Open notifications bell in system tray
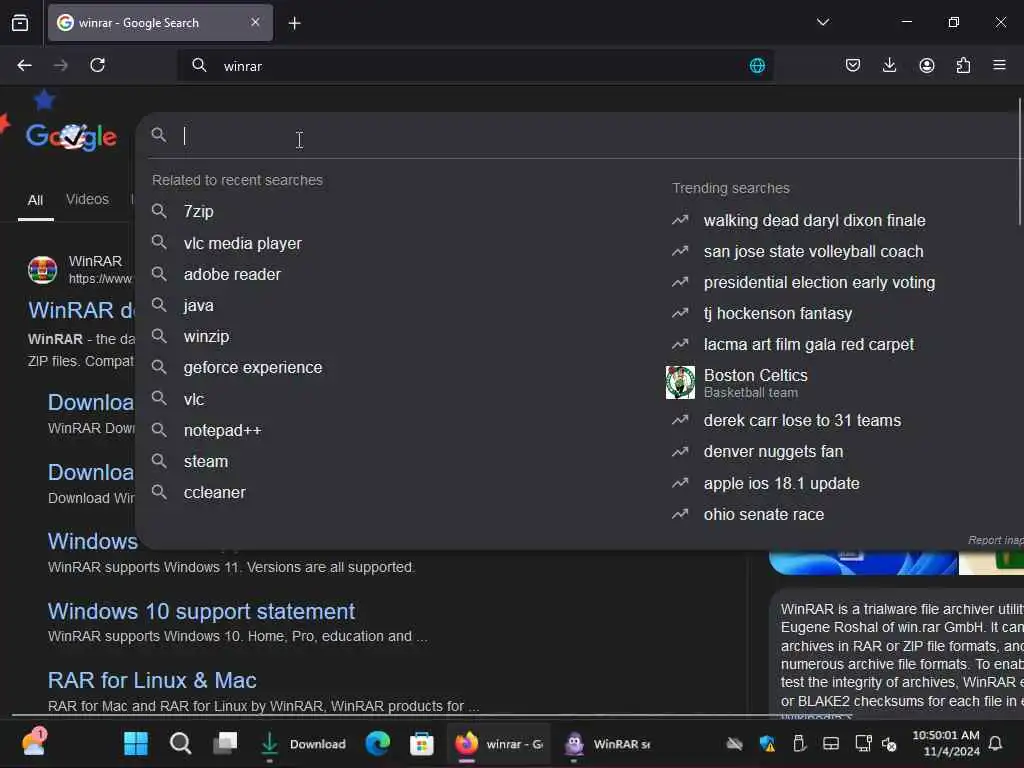Image resolution: width=1024 pixels, height=768 pixels. (x=995, y=743)
